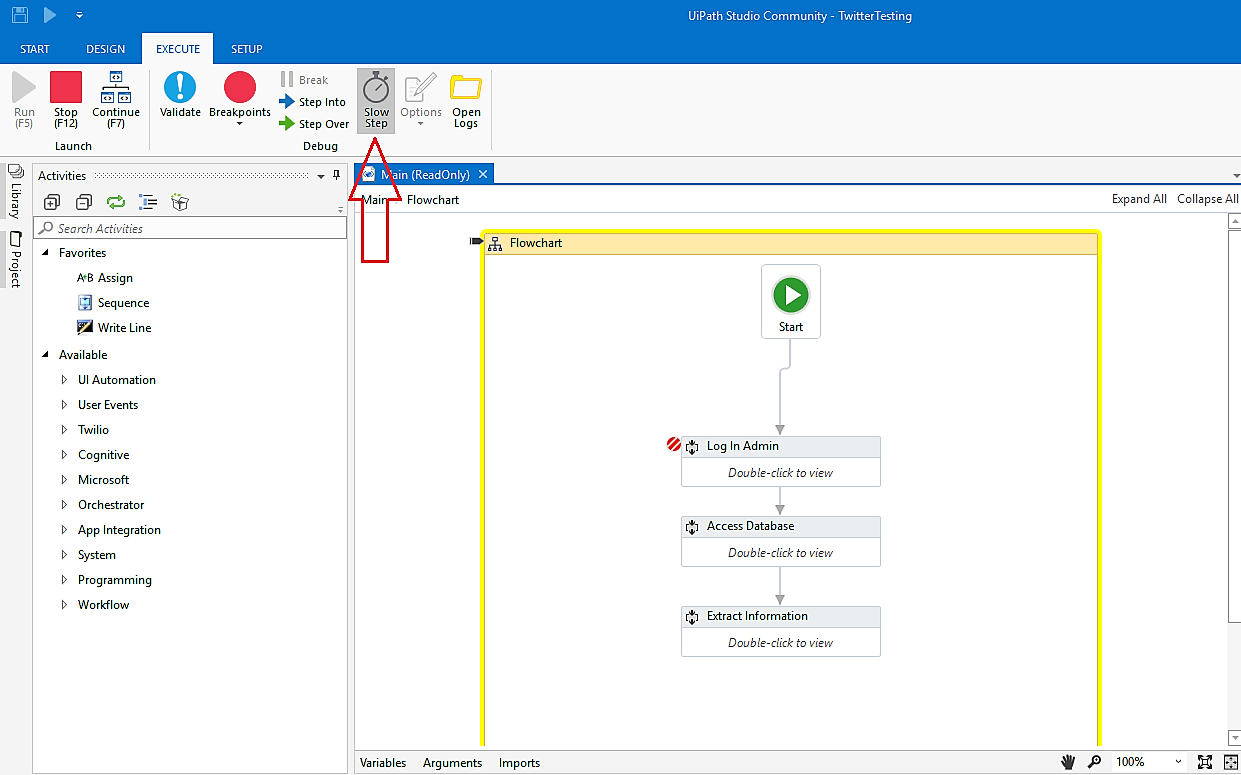
Task: Validate the workflow
Action: click(x=180, y=96)
